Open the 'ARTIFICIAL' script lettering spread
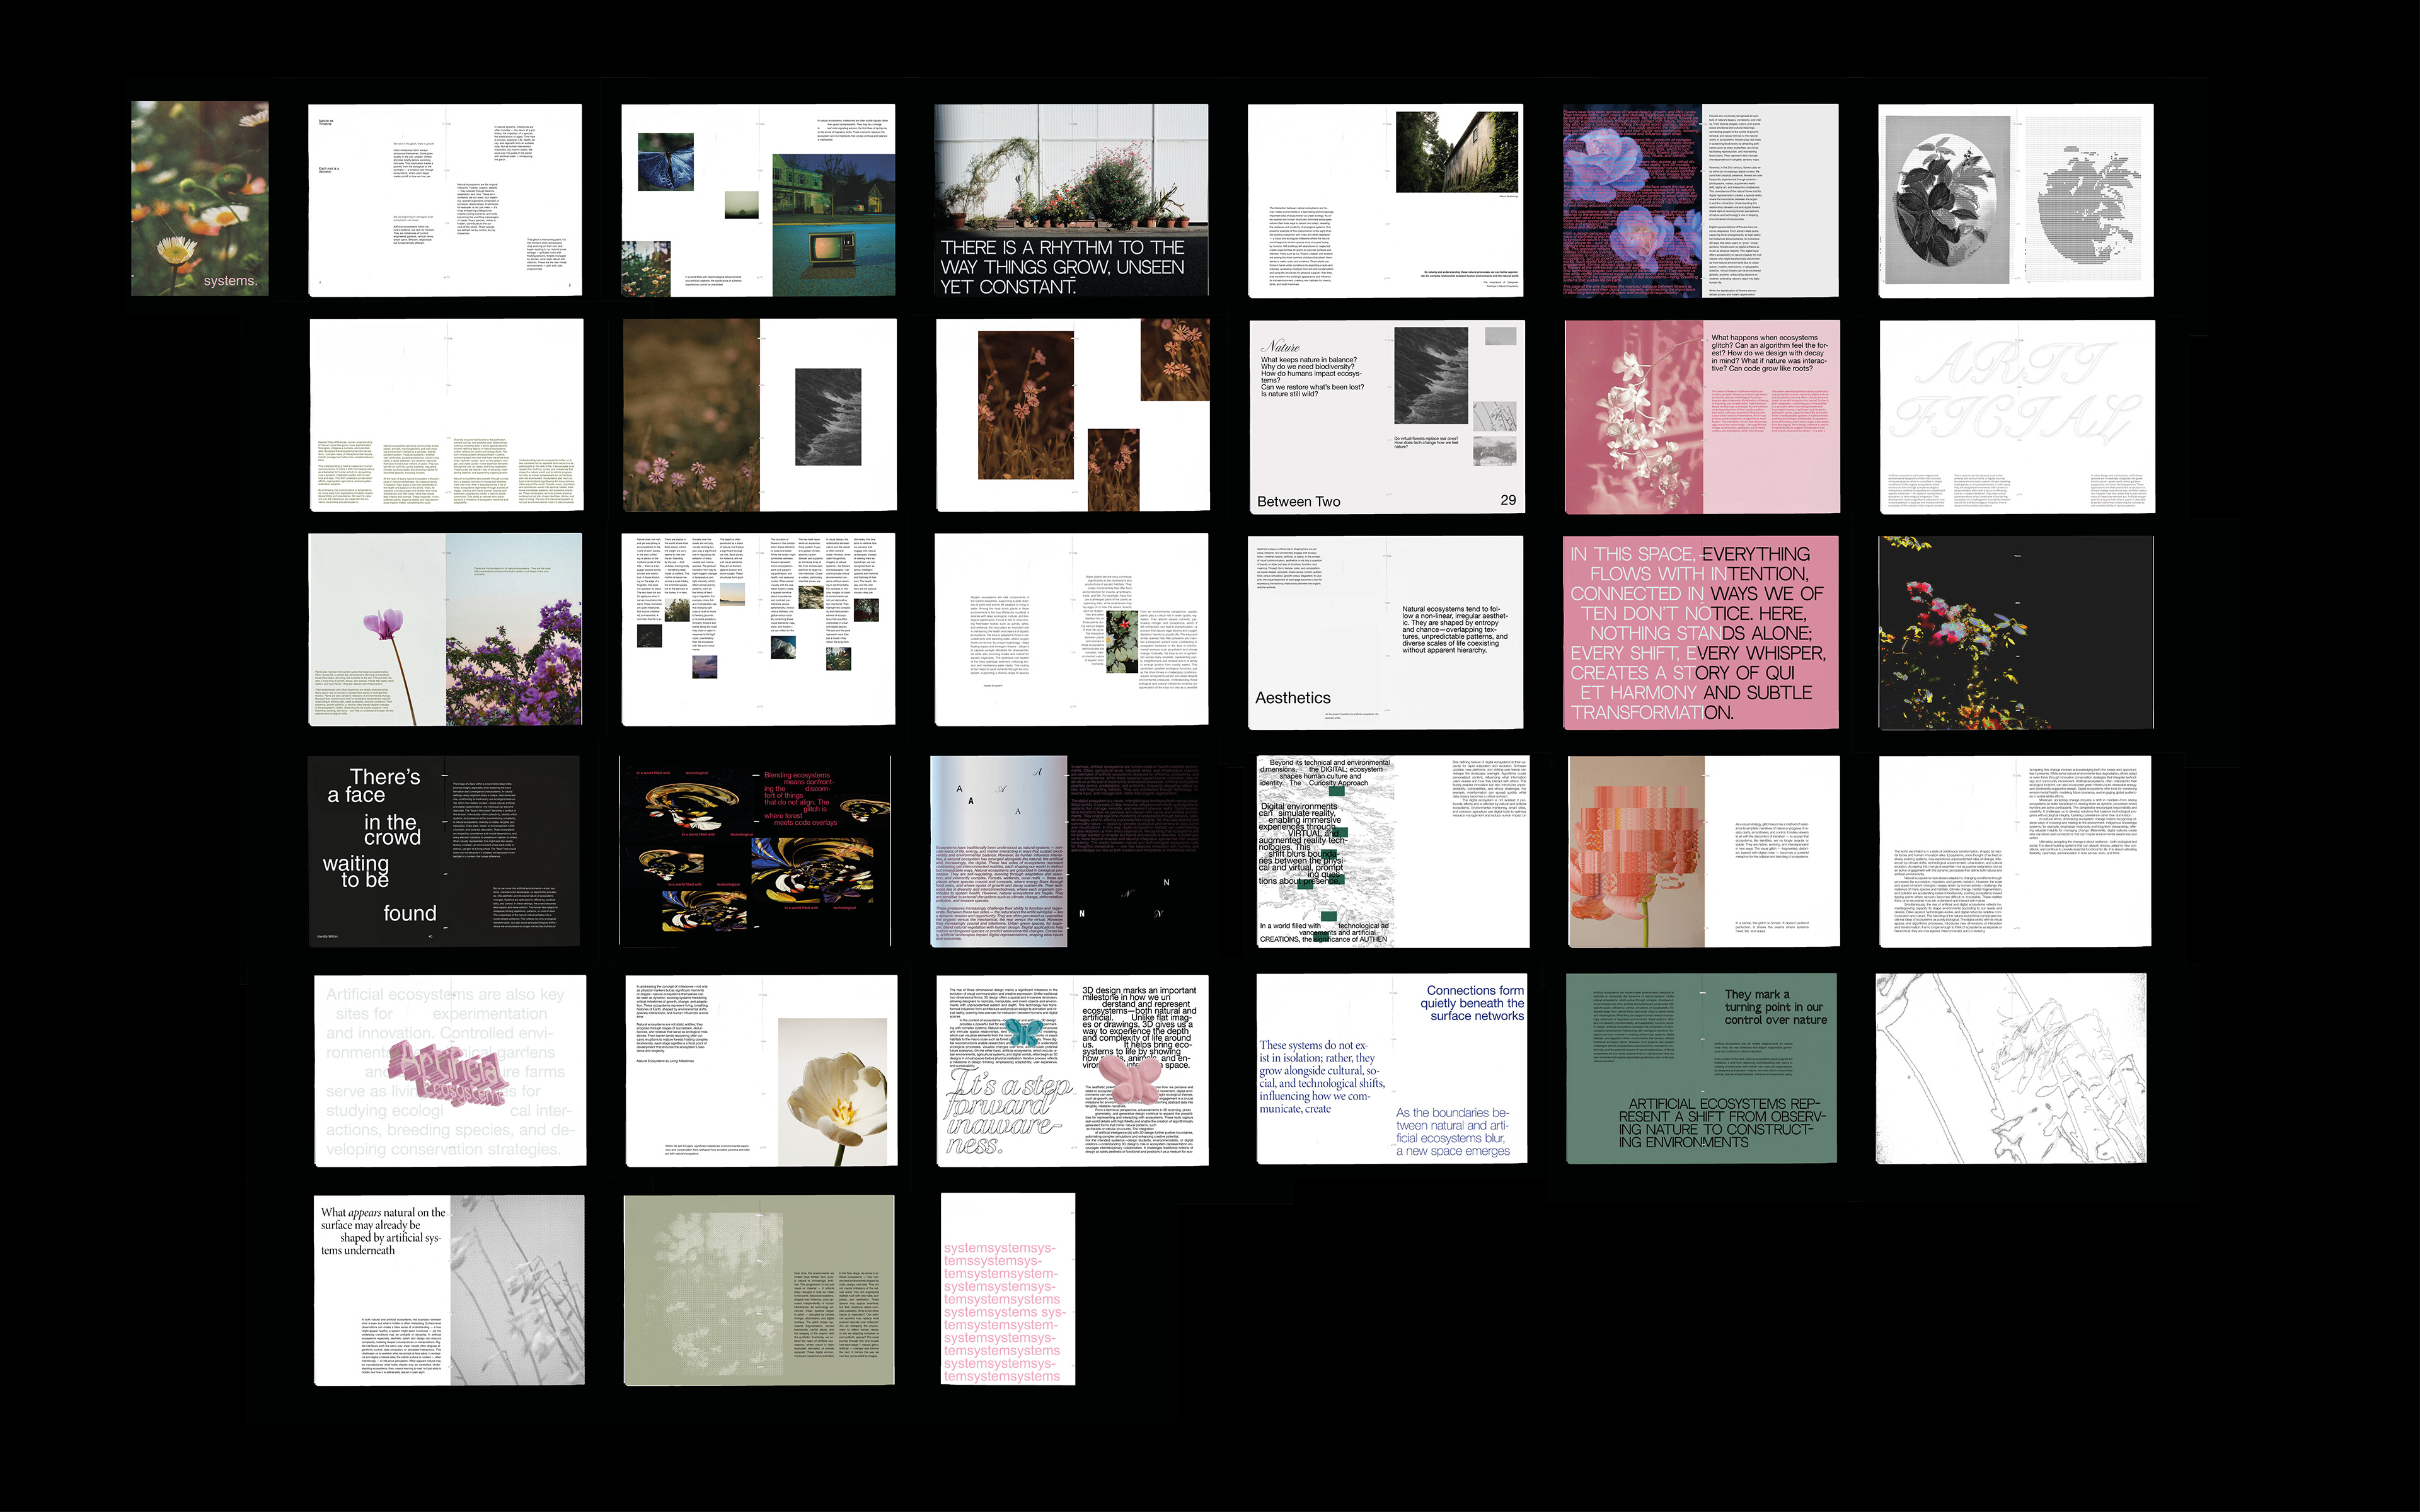Viewport: 2420px width, 1512px height. pos(2016,416)
